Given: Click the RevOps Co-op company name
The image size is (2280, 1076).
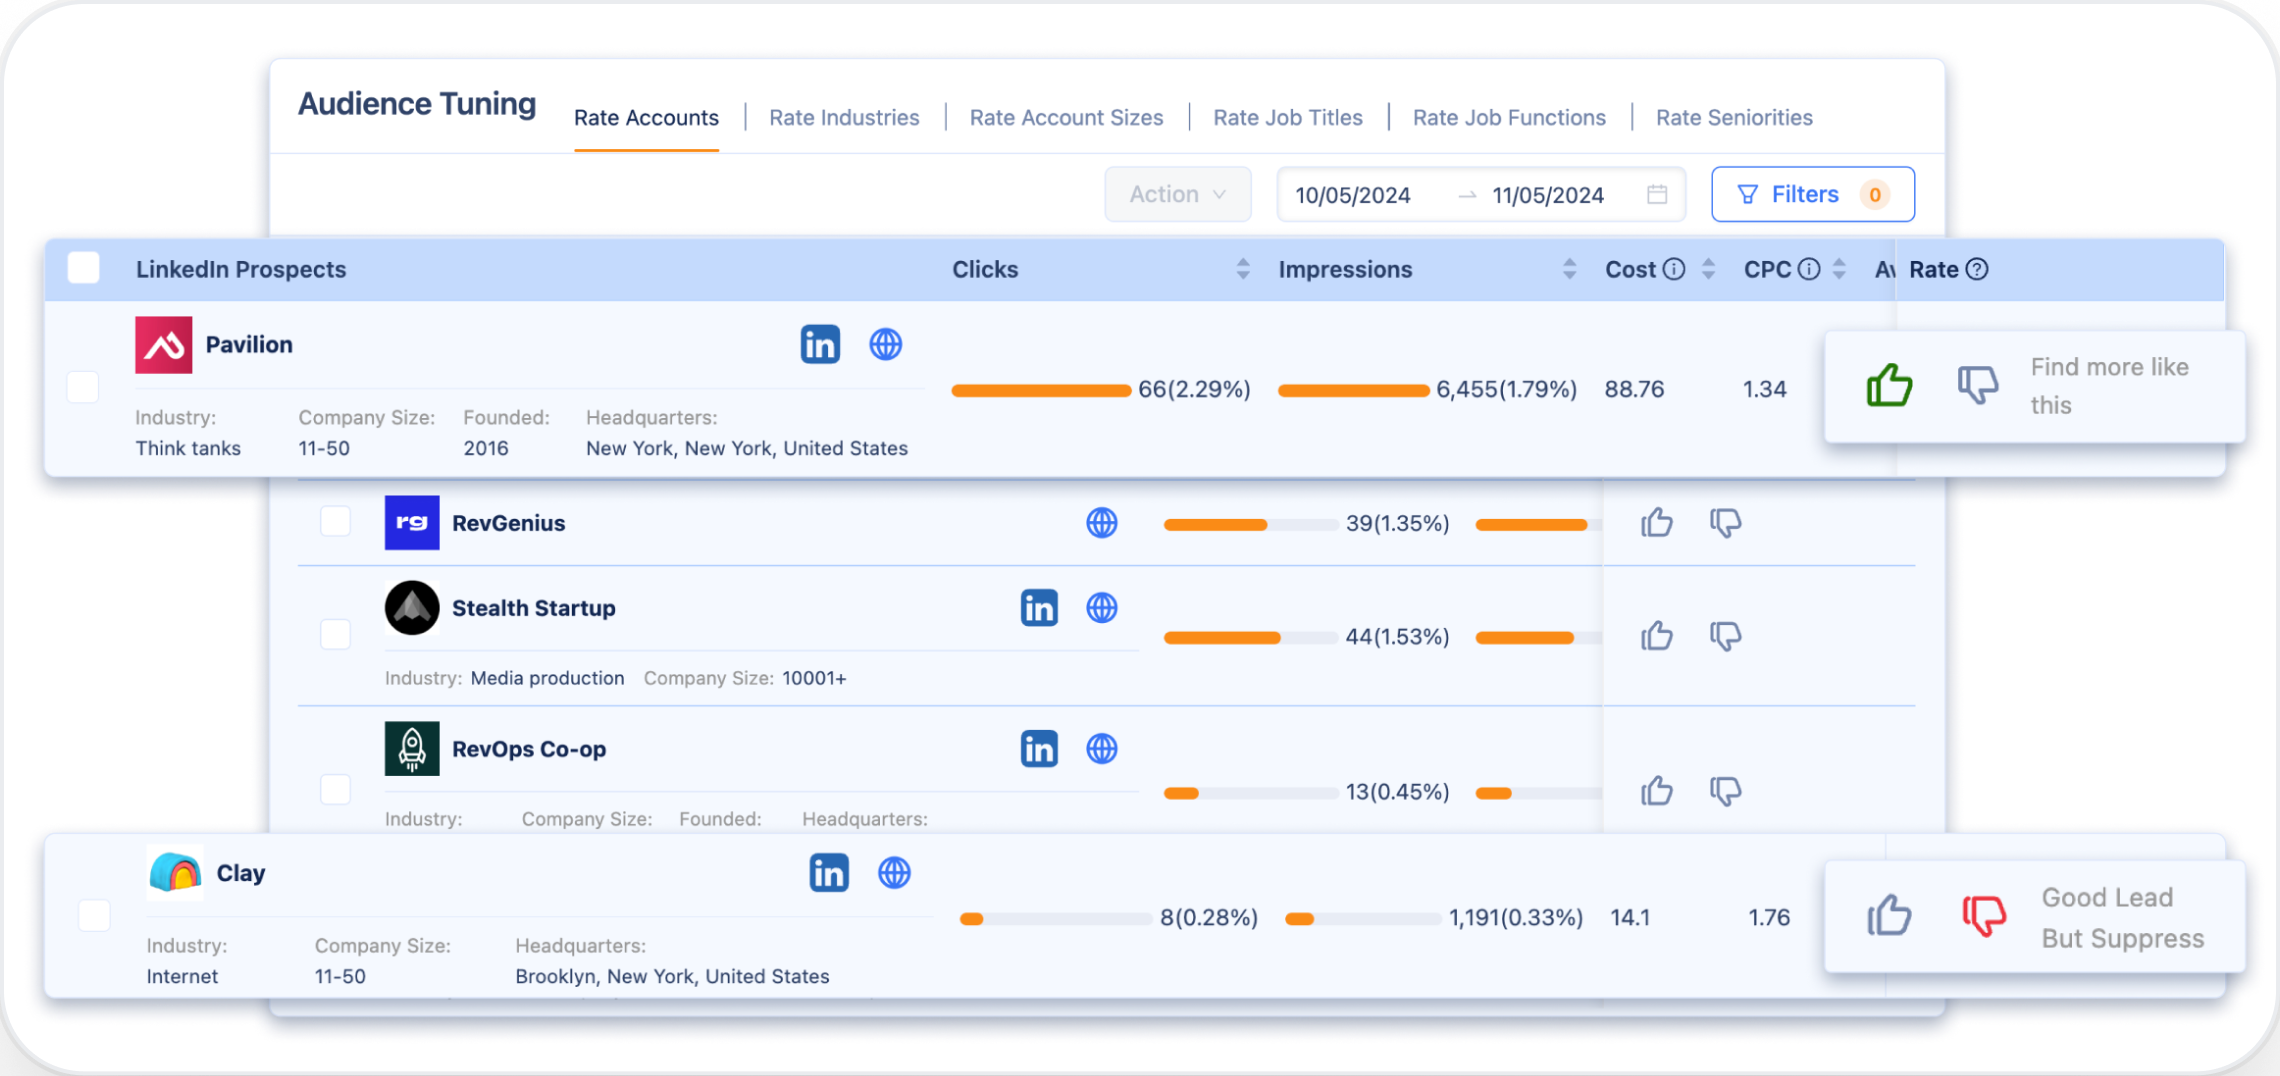Looking at the screenshot, I should [529, 749].
